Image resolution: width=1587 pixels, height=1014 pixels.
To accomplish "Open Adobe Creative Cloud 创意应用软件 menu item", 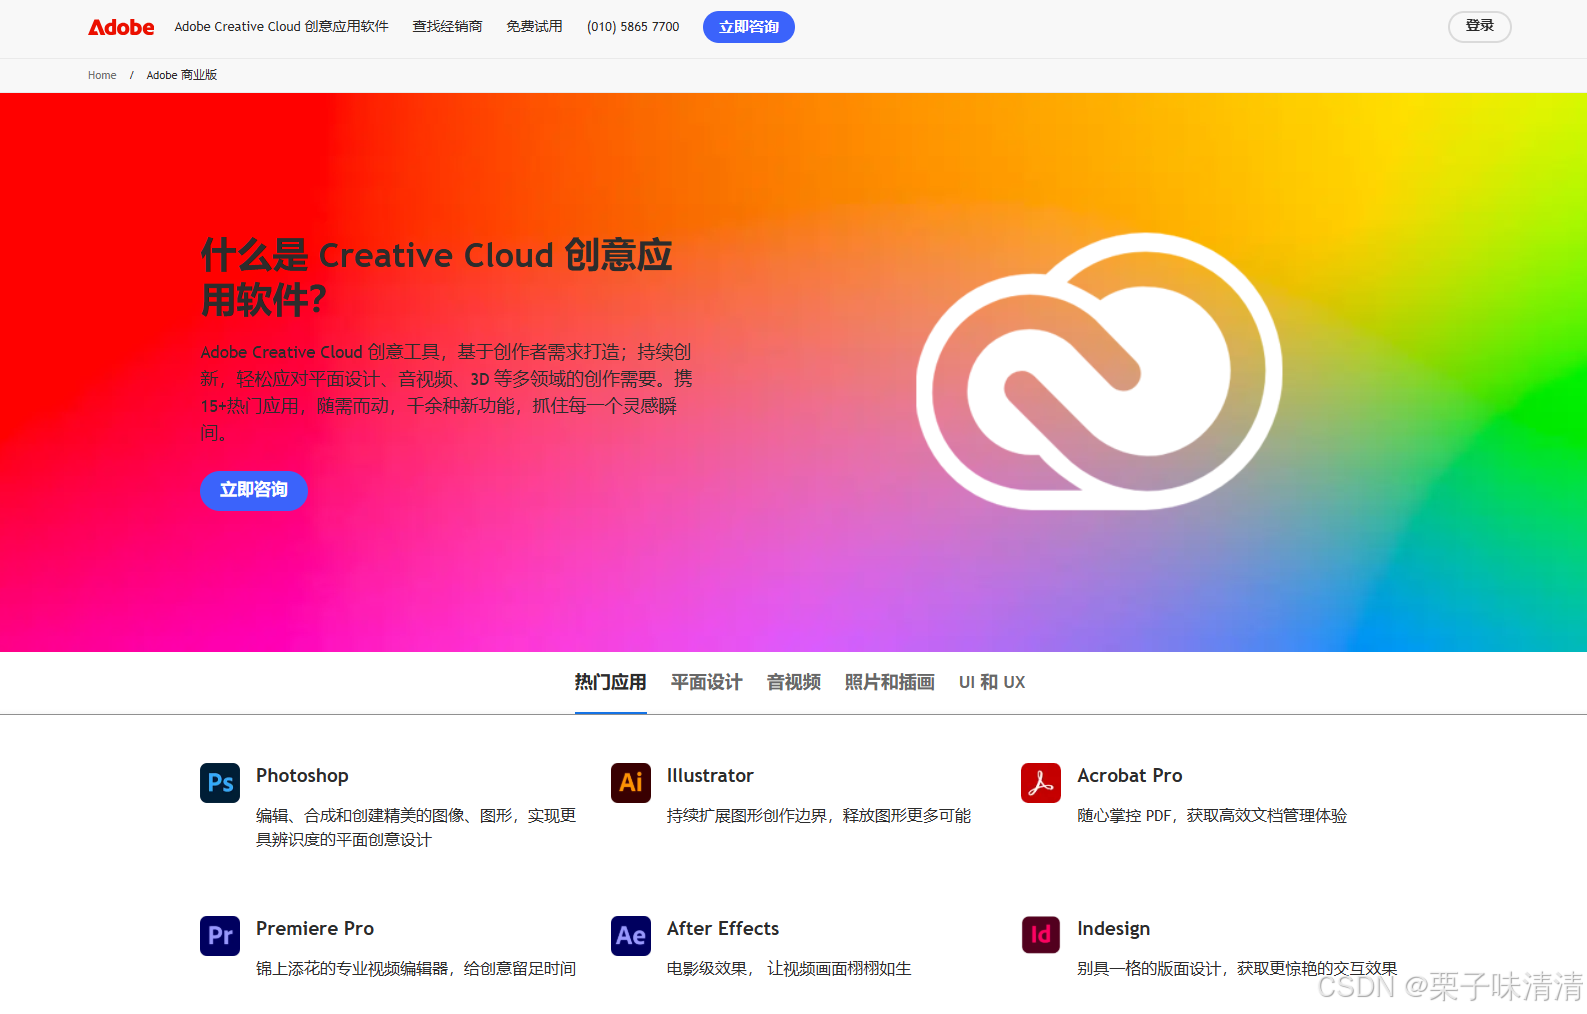I will pyautogui.click(x=282, y=27).
